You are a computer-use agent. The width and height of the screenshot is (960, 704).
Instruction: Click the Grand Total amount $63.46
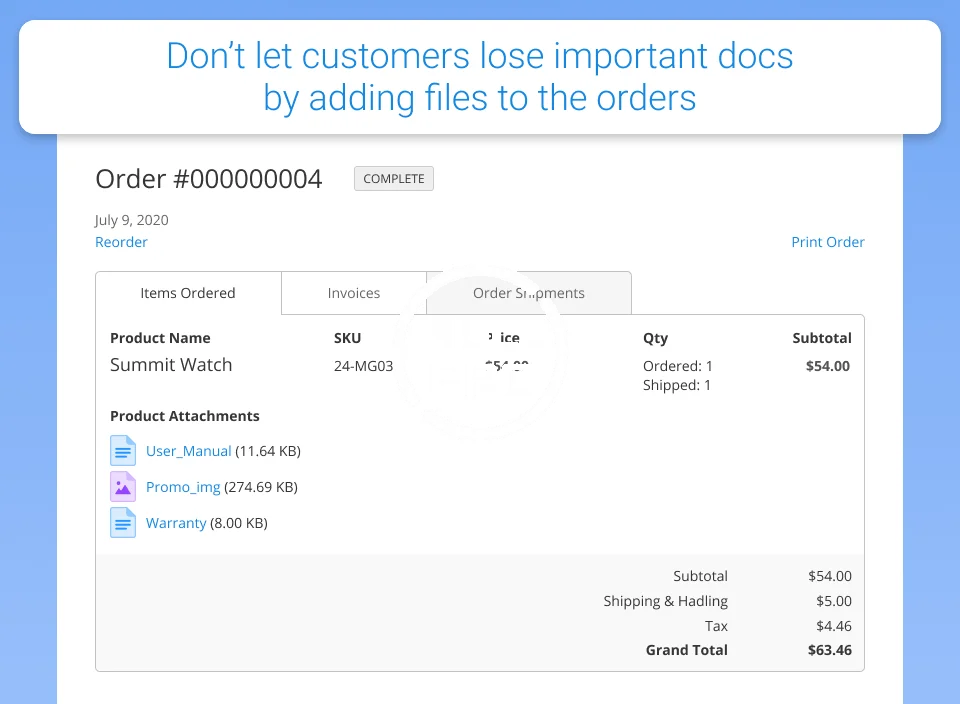[x=829, y=650]
